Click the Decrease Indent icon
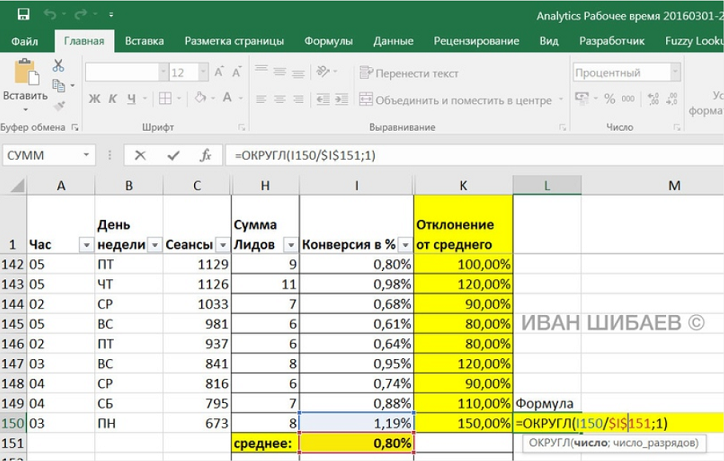 coord(323,99)
